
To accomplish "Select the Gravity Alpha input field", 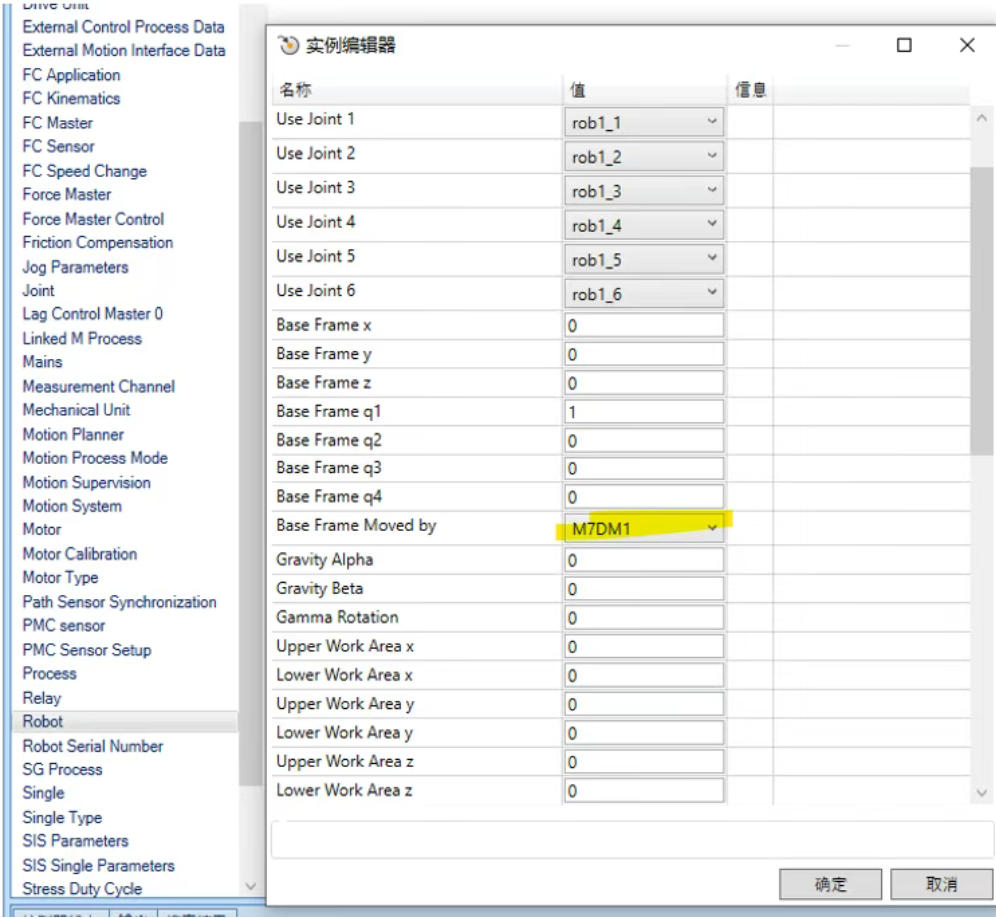I will (643, 561).
